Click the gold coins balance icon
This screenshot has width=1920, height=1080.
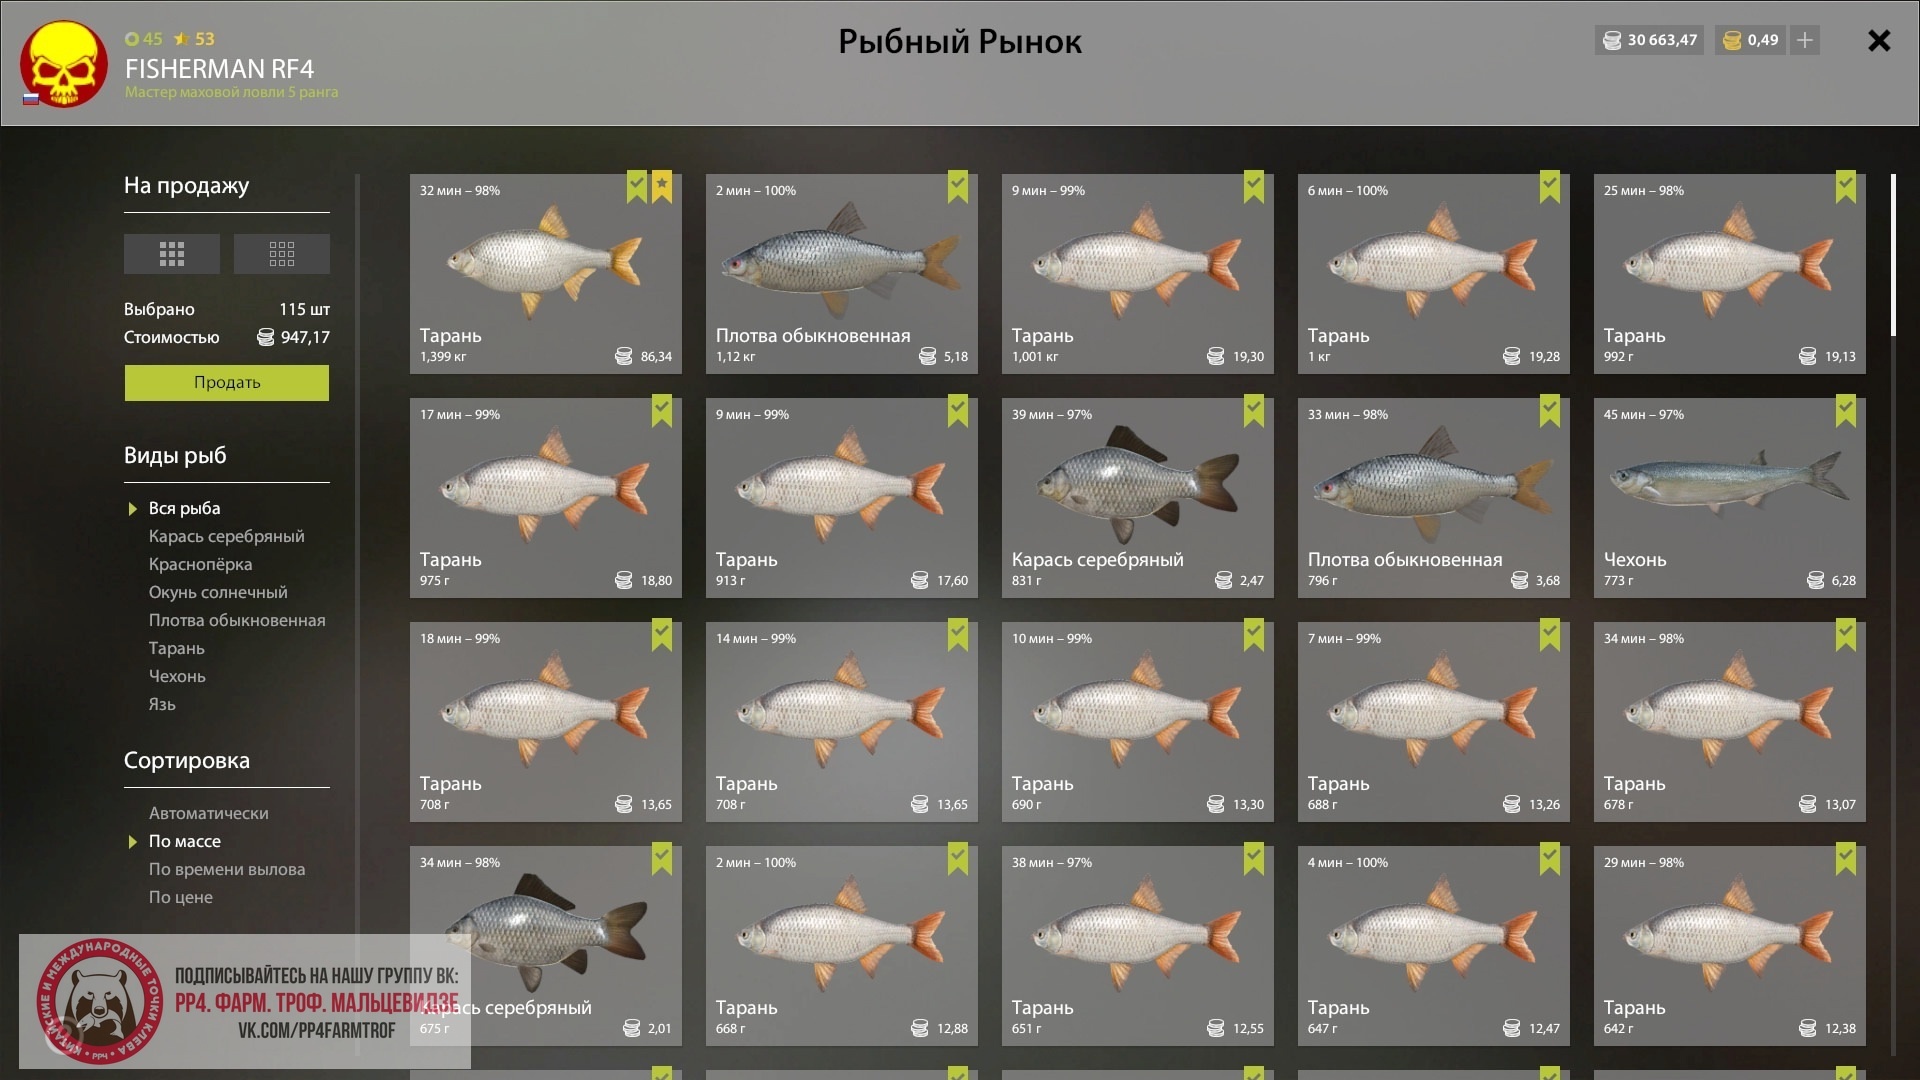[1732, 41]
